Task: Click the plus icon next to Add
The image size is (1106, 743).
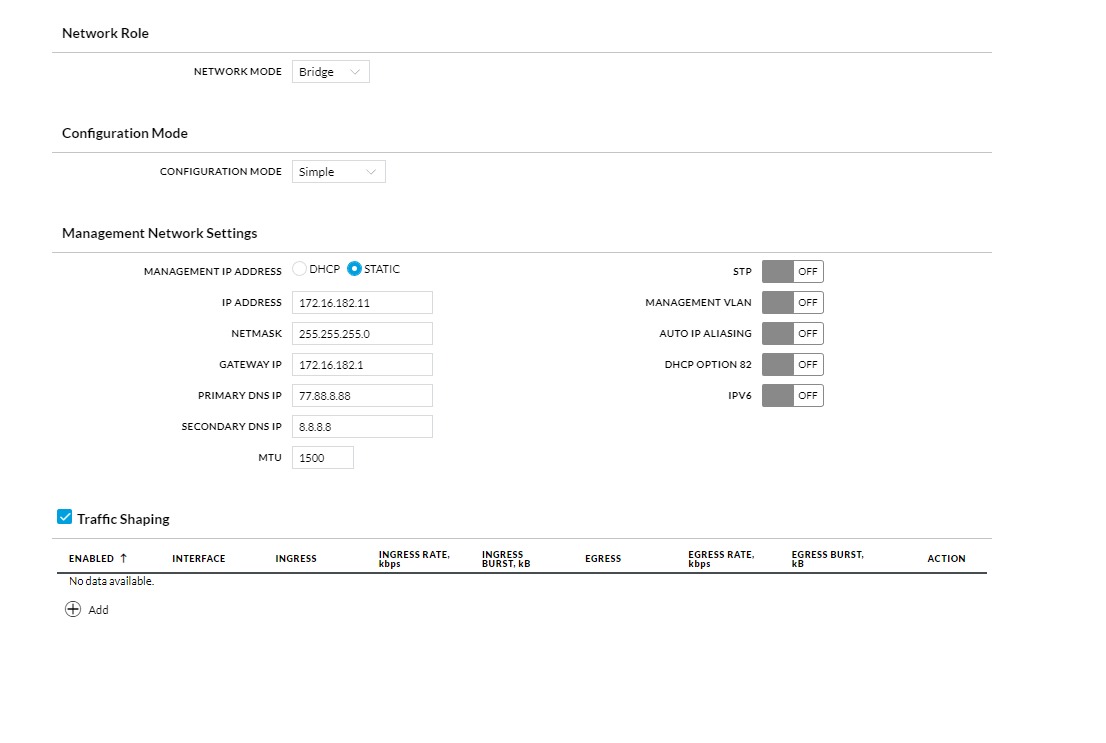Action: point(73,609)
